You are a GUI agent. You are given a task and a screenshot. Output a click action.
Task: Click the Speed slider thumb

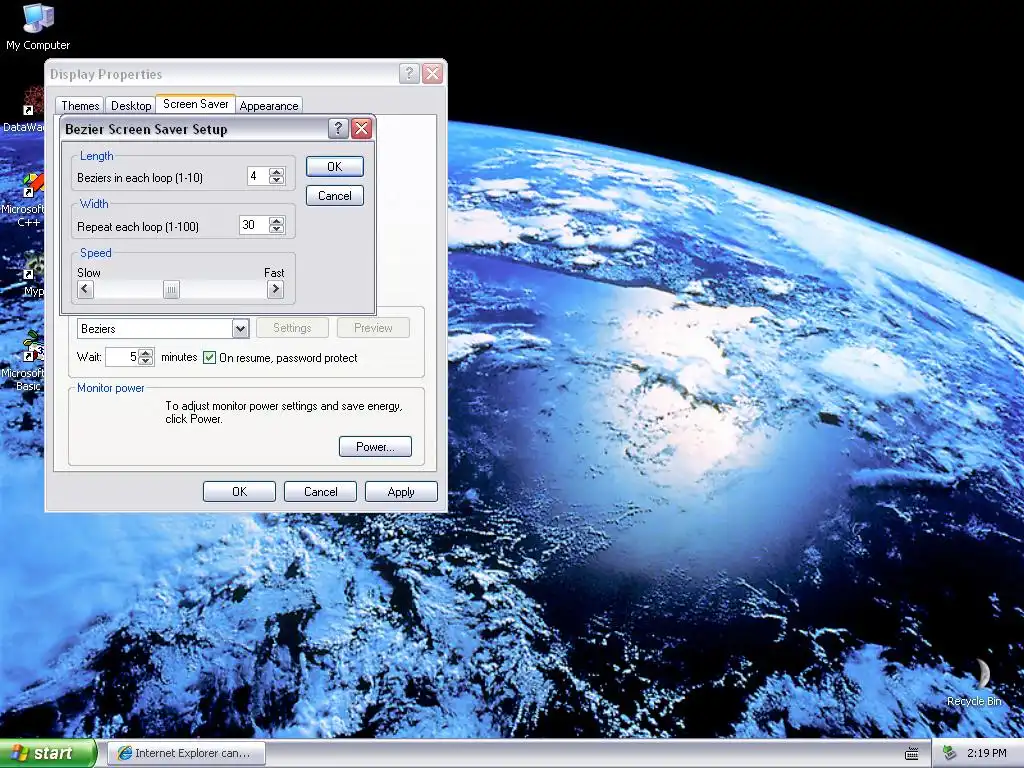pos(171,289)
